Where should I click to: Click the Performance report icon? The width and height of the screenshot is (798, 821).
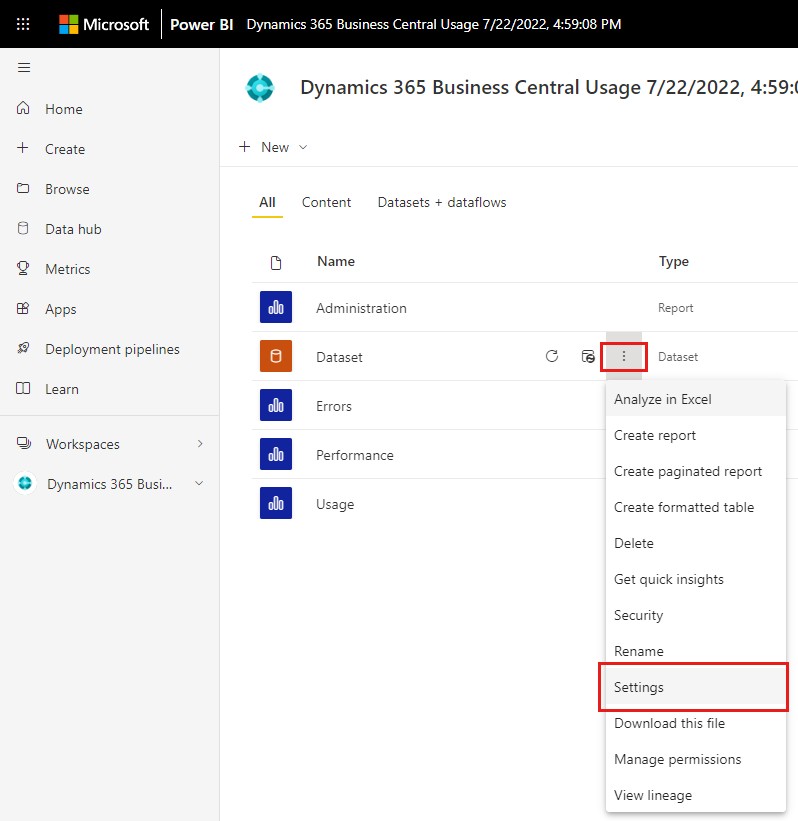coord(276,454)
